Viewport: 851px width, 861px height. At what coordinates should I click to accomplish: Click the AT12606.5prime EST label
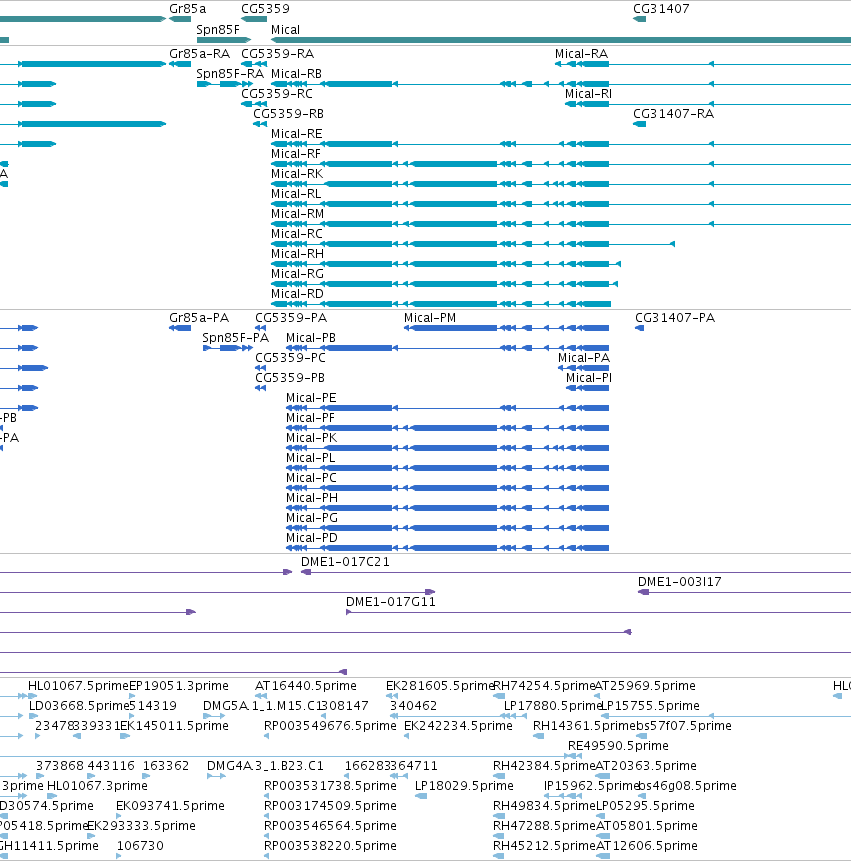tap(647, 846)
